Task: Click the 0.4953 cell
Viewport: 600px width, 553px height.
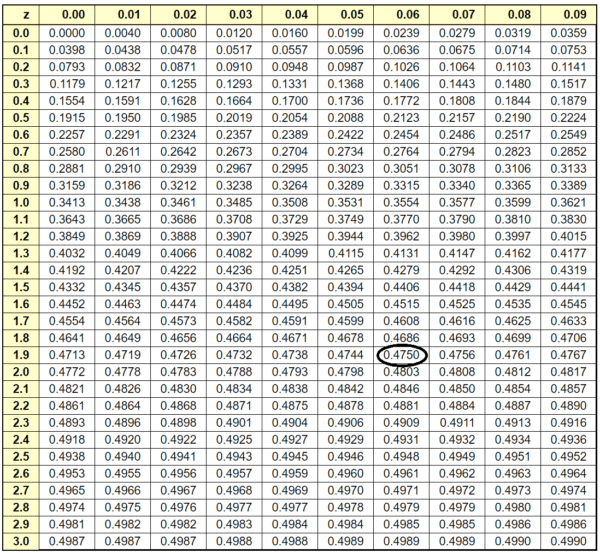Action: pyautogui.click(x=67, y=474)
